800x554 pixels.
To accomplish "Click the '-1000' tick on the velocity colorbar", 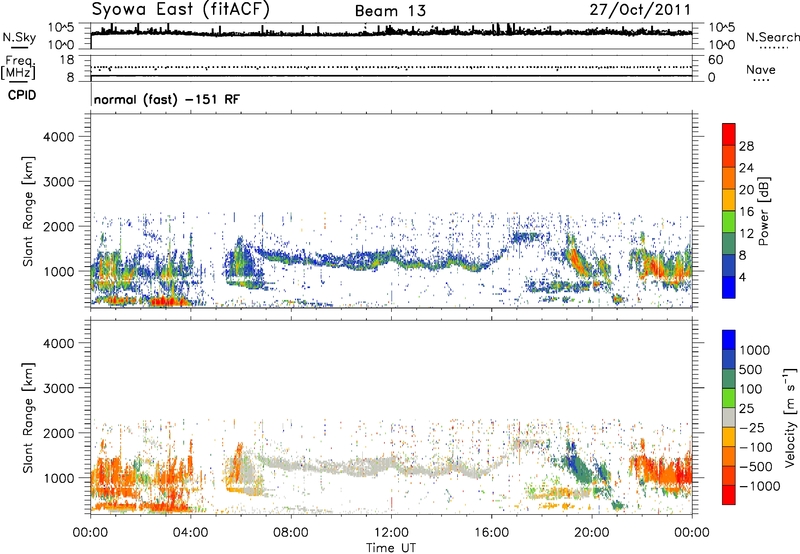I will [760, 486].
